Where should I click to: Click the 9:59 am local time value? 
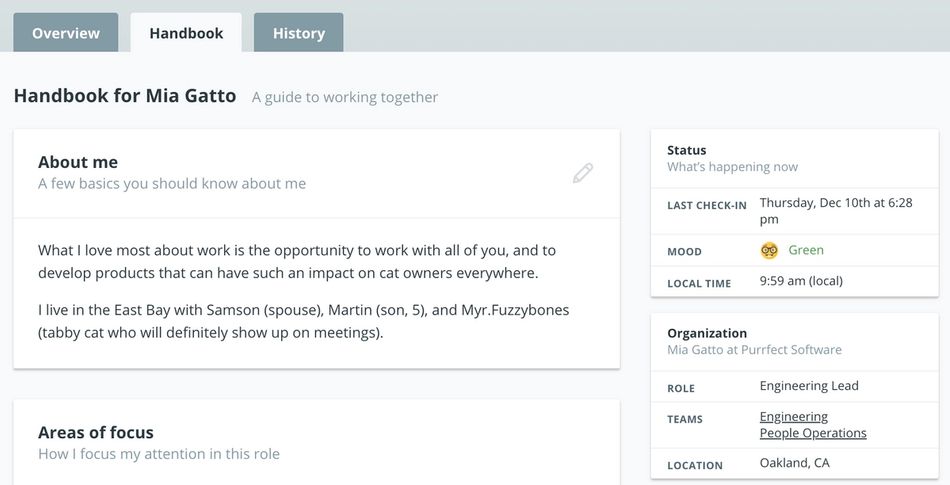pyautogui.click(x=801, y=282)
